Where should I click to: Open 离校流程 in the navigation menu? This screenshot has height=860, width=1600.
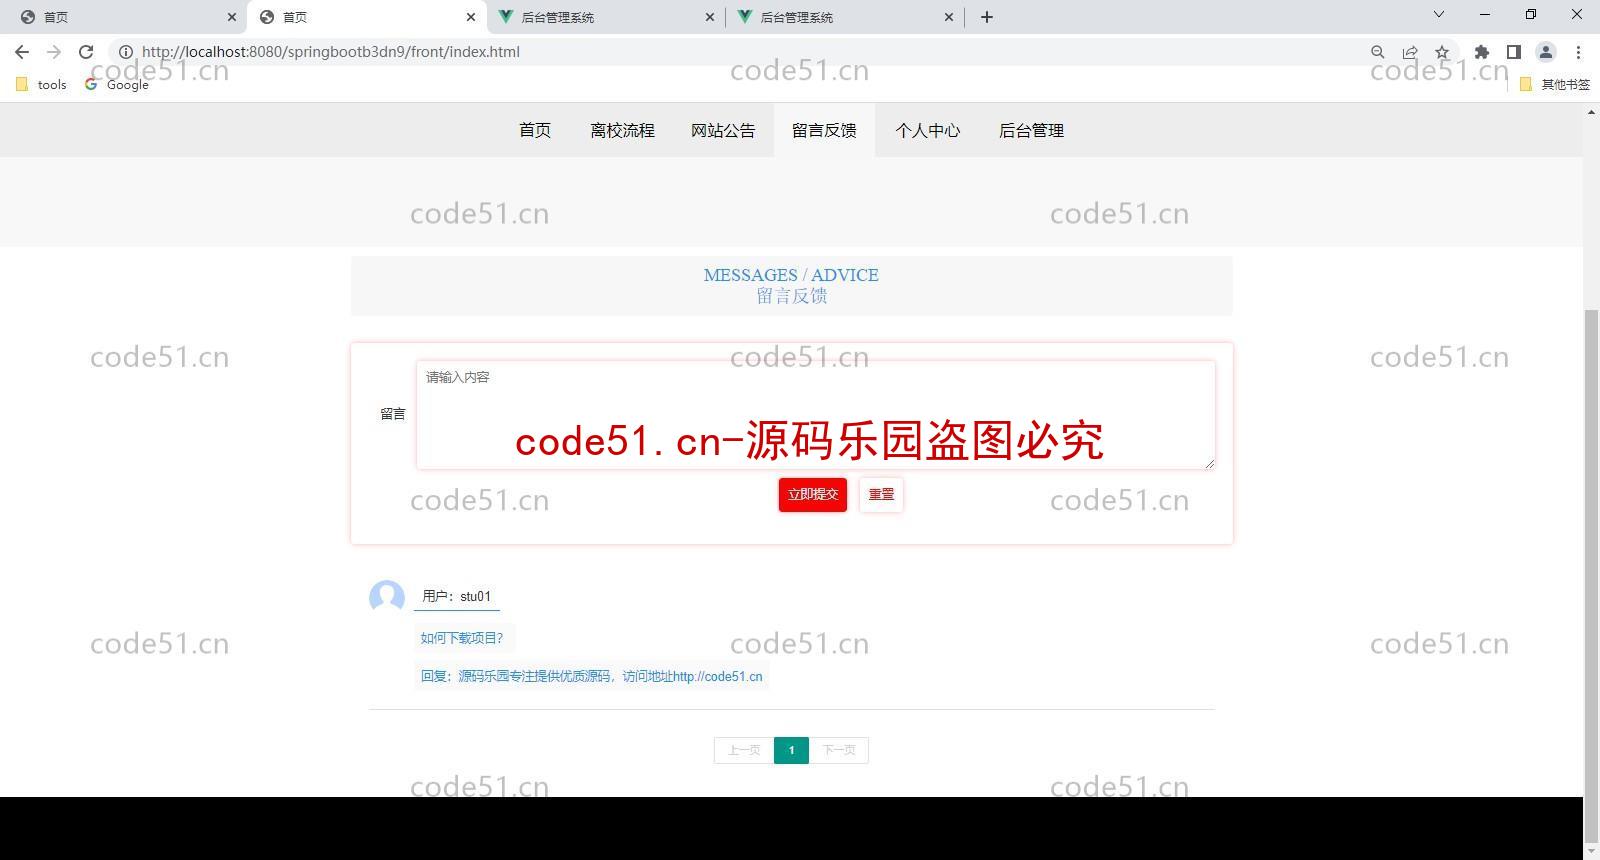pos(622,130)
